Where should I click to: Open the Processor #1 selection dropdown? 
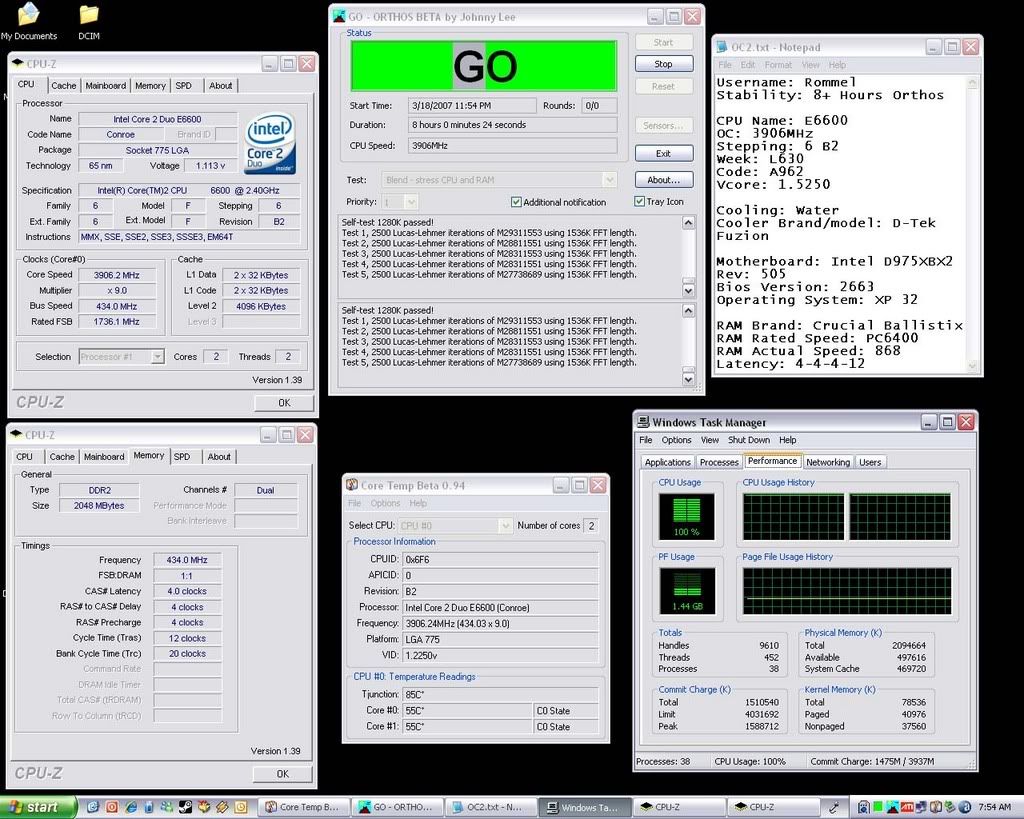pyautogui.click(x=157, y=357)
